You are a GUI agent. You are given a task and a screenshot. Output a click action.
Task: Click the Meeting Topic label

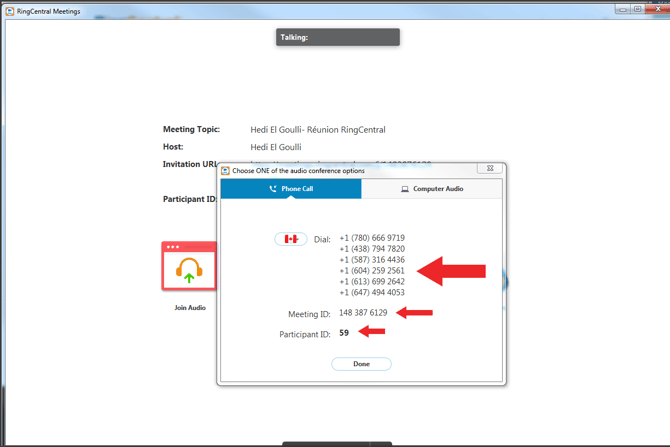coord(191,129)
